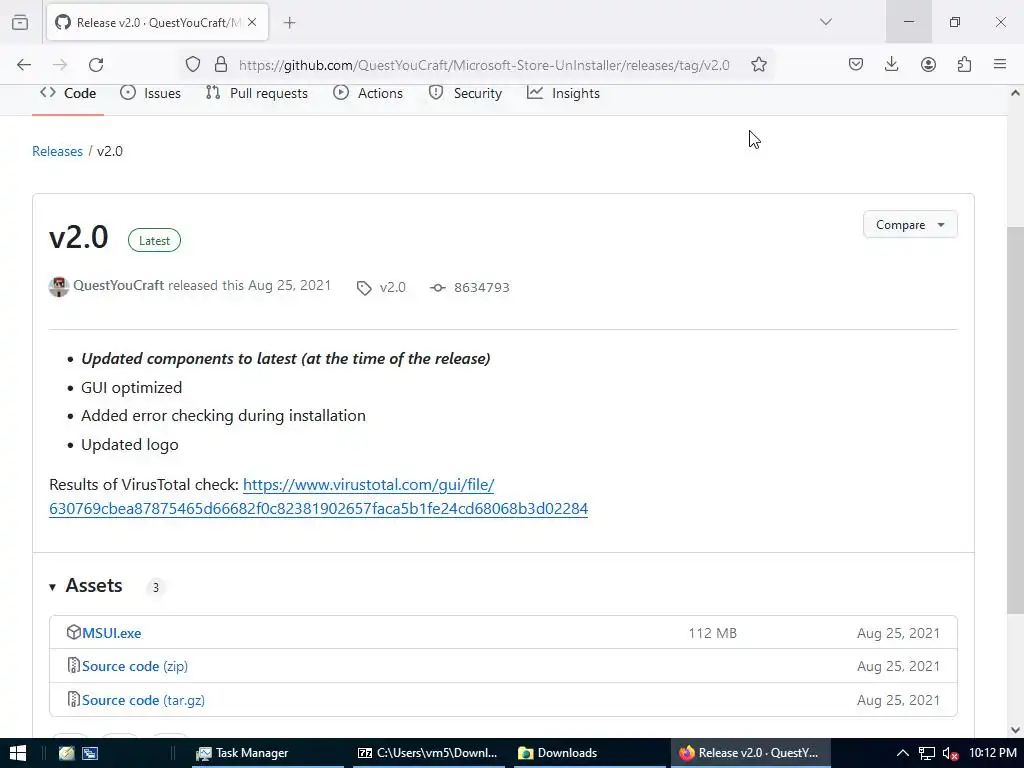
Task: Open commit 8634793 link
Action: pos(481,287)
